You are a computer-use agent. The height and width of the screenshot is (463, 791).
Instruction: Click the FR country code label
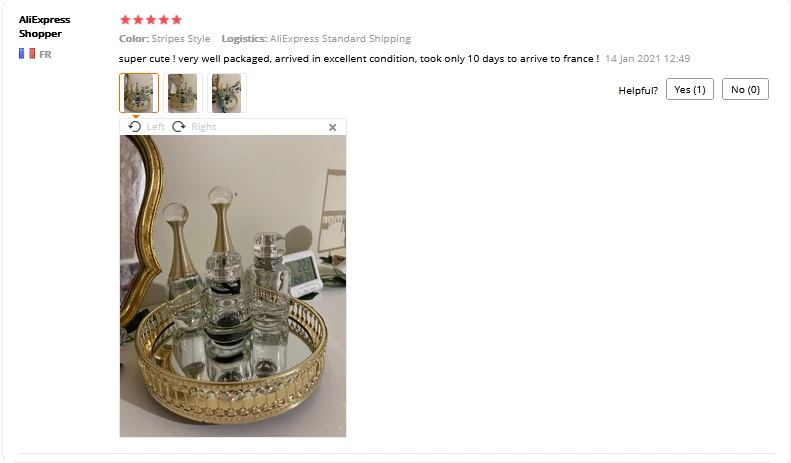(x=45, y=54)
